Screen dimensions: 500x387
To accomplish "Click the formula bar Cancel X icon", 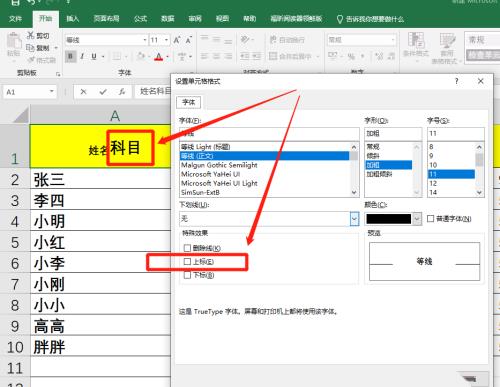I will pyautogui.click(x=83, y=92).
